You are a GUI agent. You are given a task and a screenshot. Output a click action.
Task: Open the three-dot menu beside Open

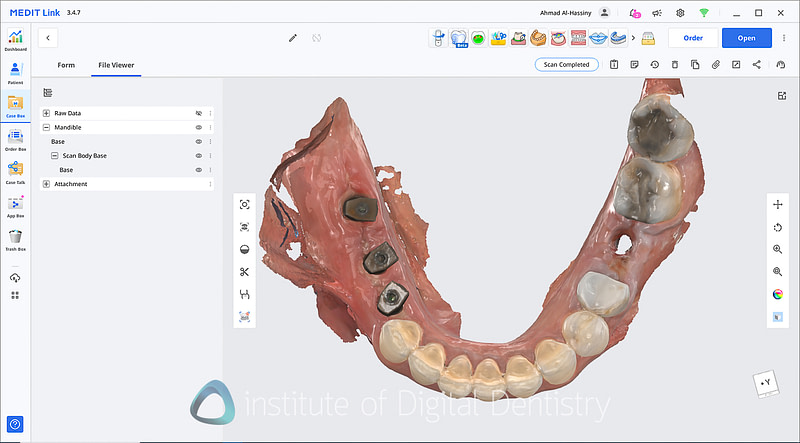(784, 38)
